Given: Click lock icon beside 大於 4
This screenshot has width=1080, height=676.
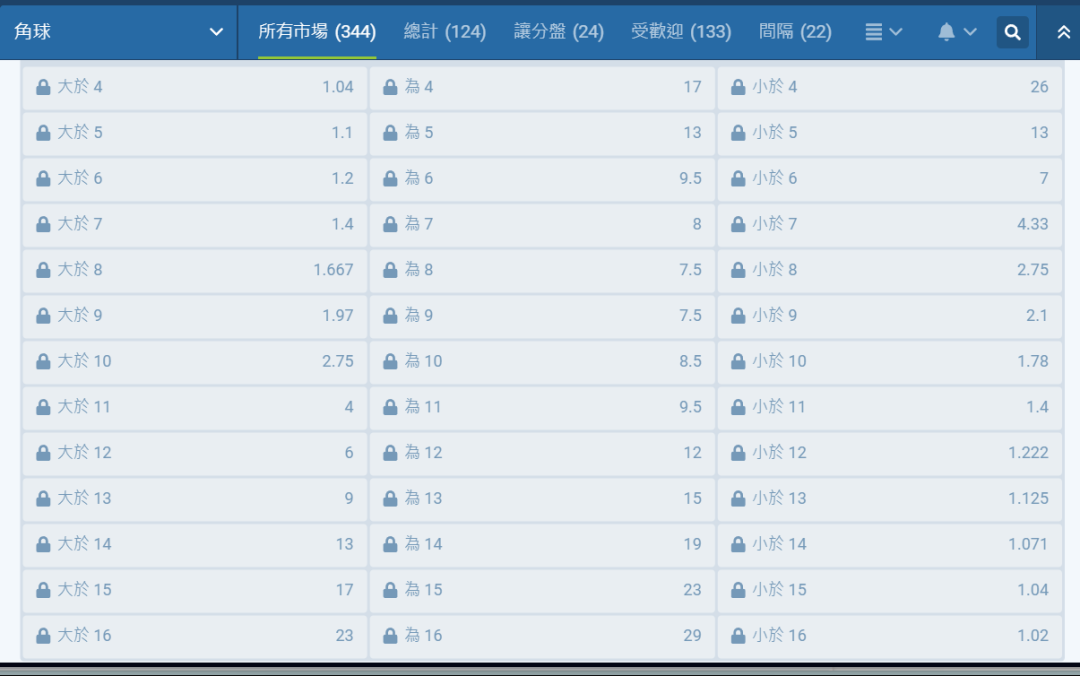Looking at the screenshot, I should click(x=43, y=88).
